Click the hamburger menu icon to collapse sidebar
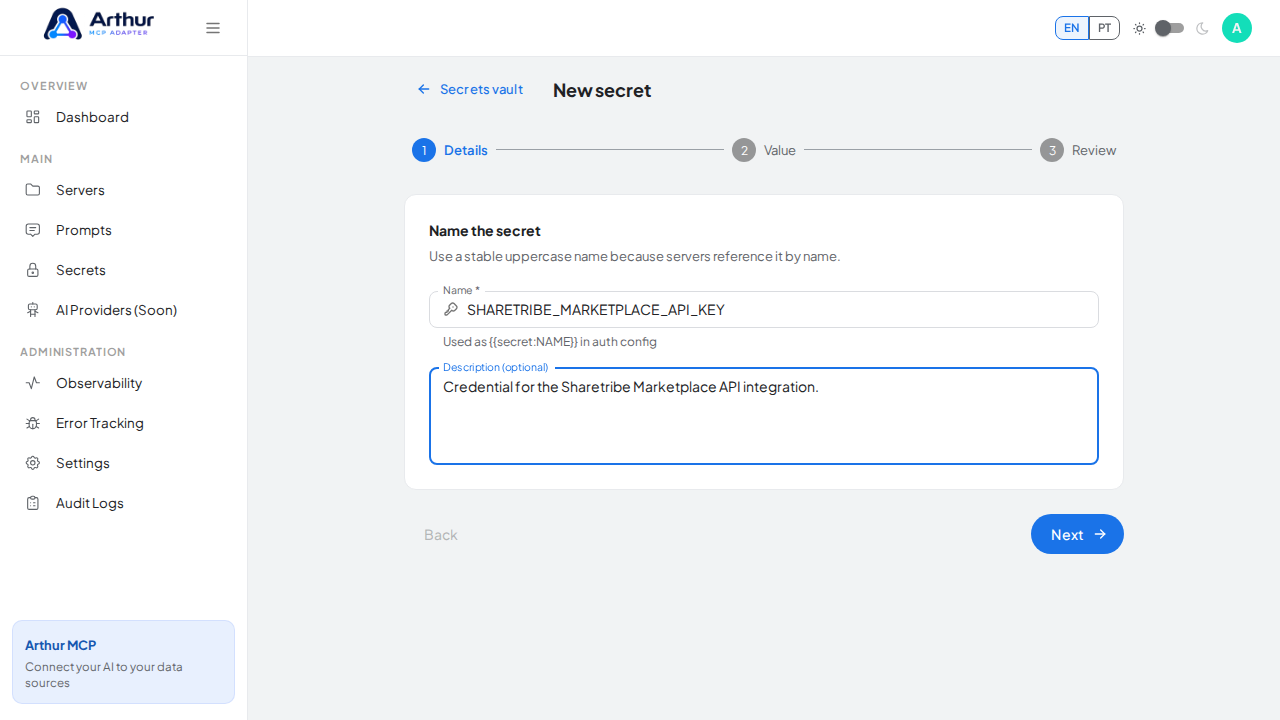The width and height of the screenshot is (1280, 720). pyautogui.click(x=213, y=28)
